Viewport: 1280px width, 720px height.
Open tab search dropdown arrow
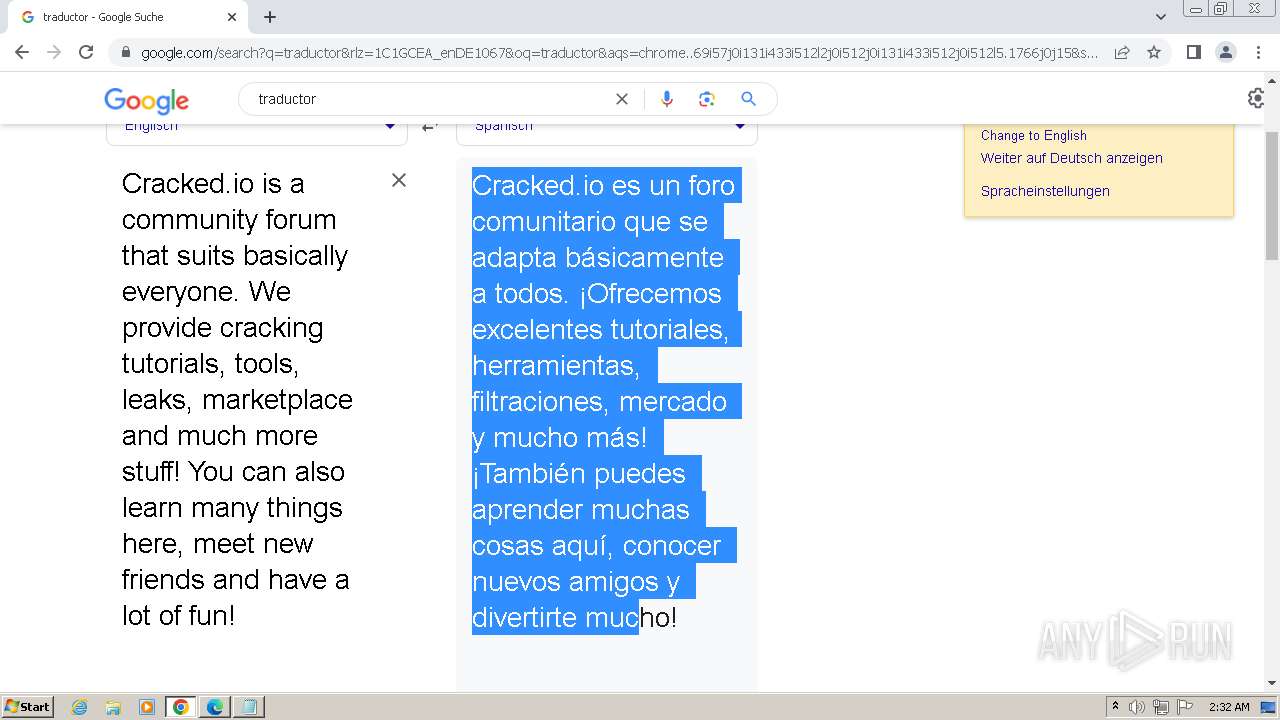(x=1160, y=16)
